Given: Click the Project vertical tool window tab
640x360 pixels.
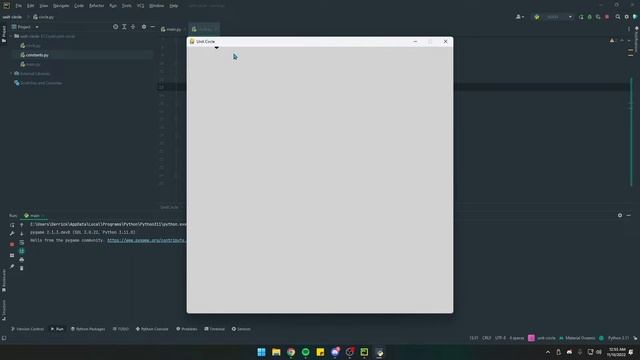Looking at the screenshot, I should (4, 34).
